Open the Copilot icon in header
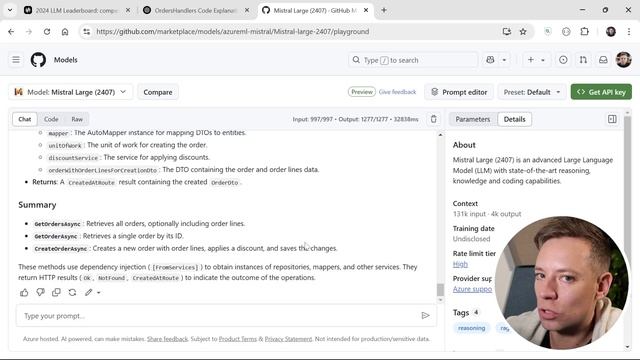This screenshot has width=640, height=360. [x=490, y=60]
